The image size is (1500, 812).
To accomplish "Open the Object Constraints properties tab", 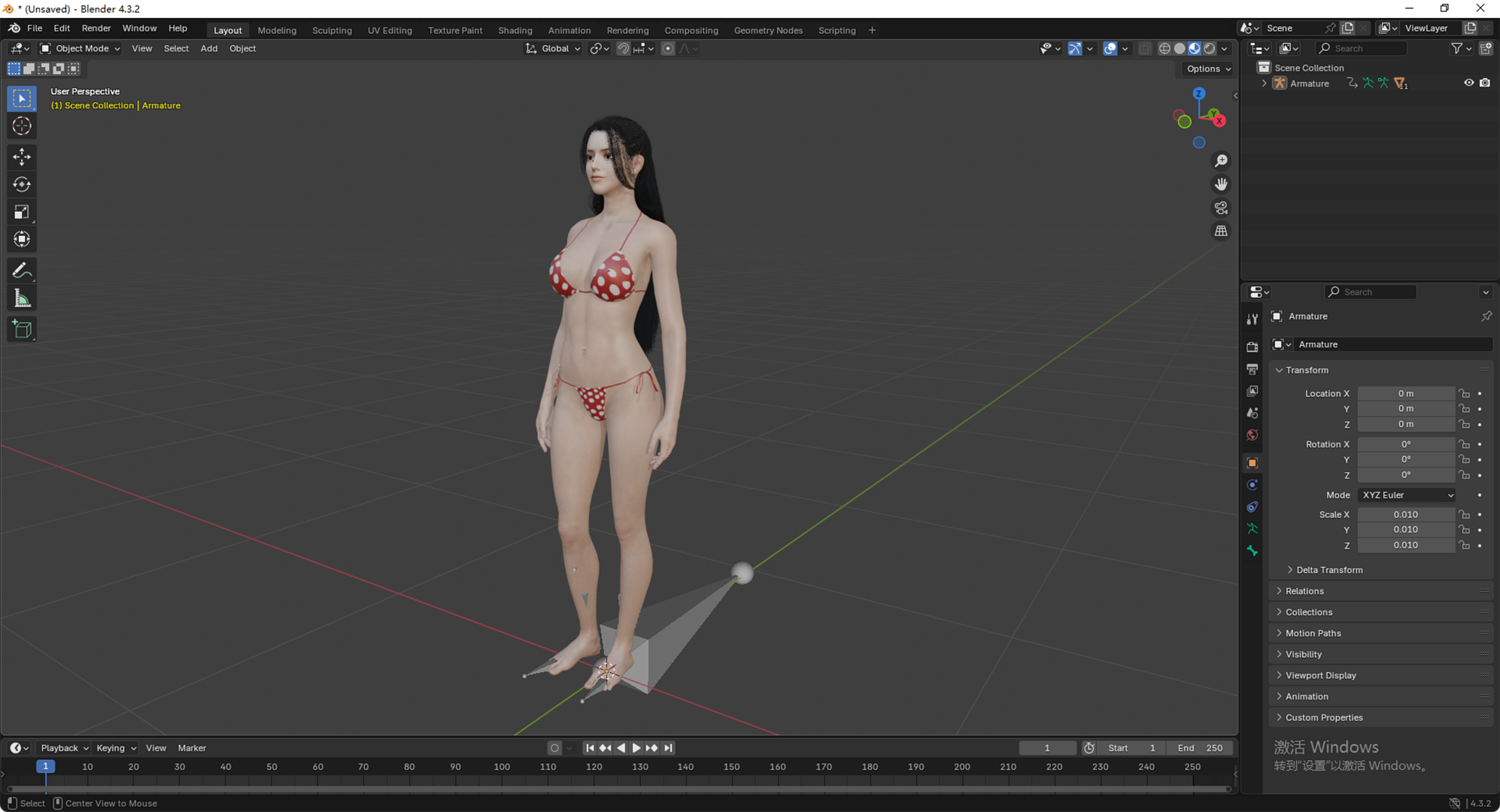I will pyautogui.click(x=1252, y=507).
